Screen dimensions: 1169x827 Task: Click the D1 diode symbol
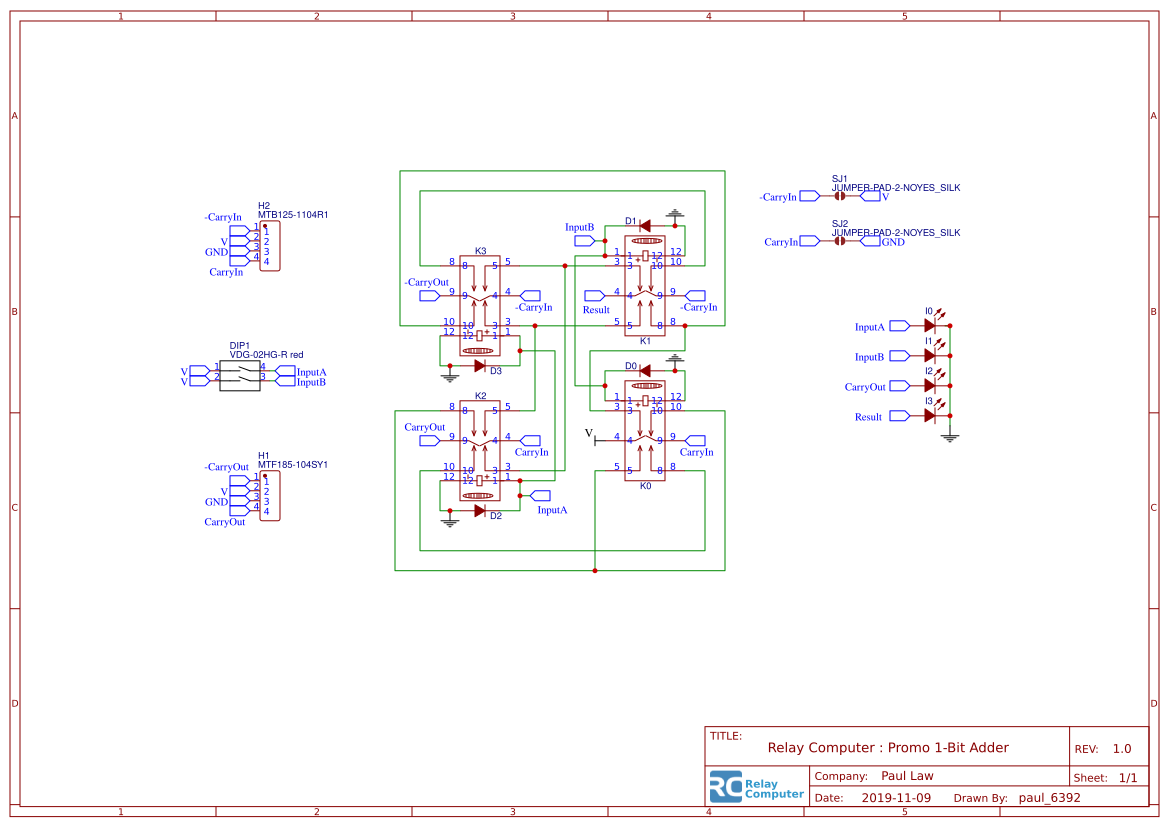[x=645, y=227]
